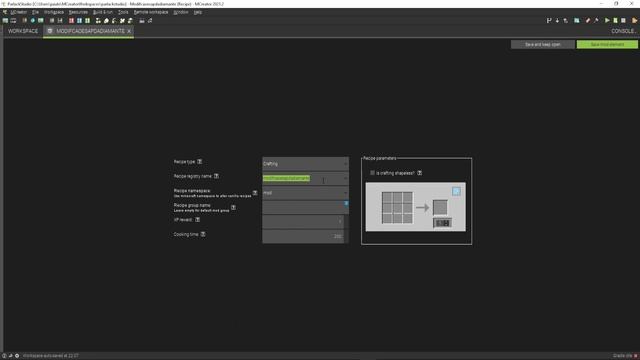The height and width of the screenshot is (360, 640).
Task: Open the MCreator menu
Action: point(18,12)
